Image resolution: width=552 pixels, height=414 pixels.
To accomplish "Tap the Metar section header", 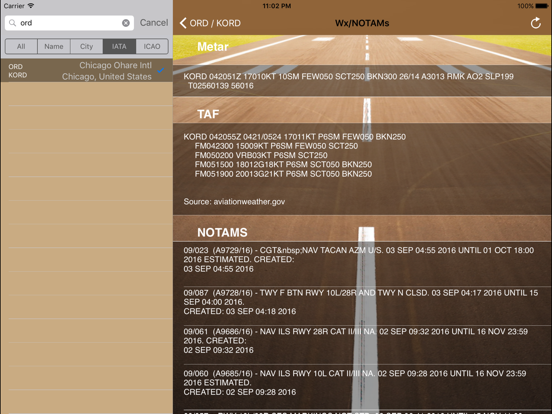I will click(213, 47).
